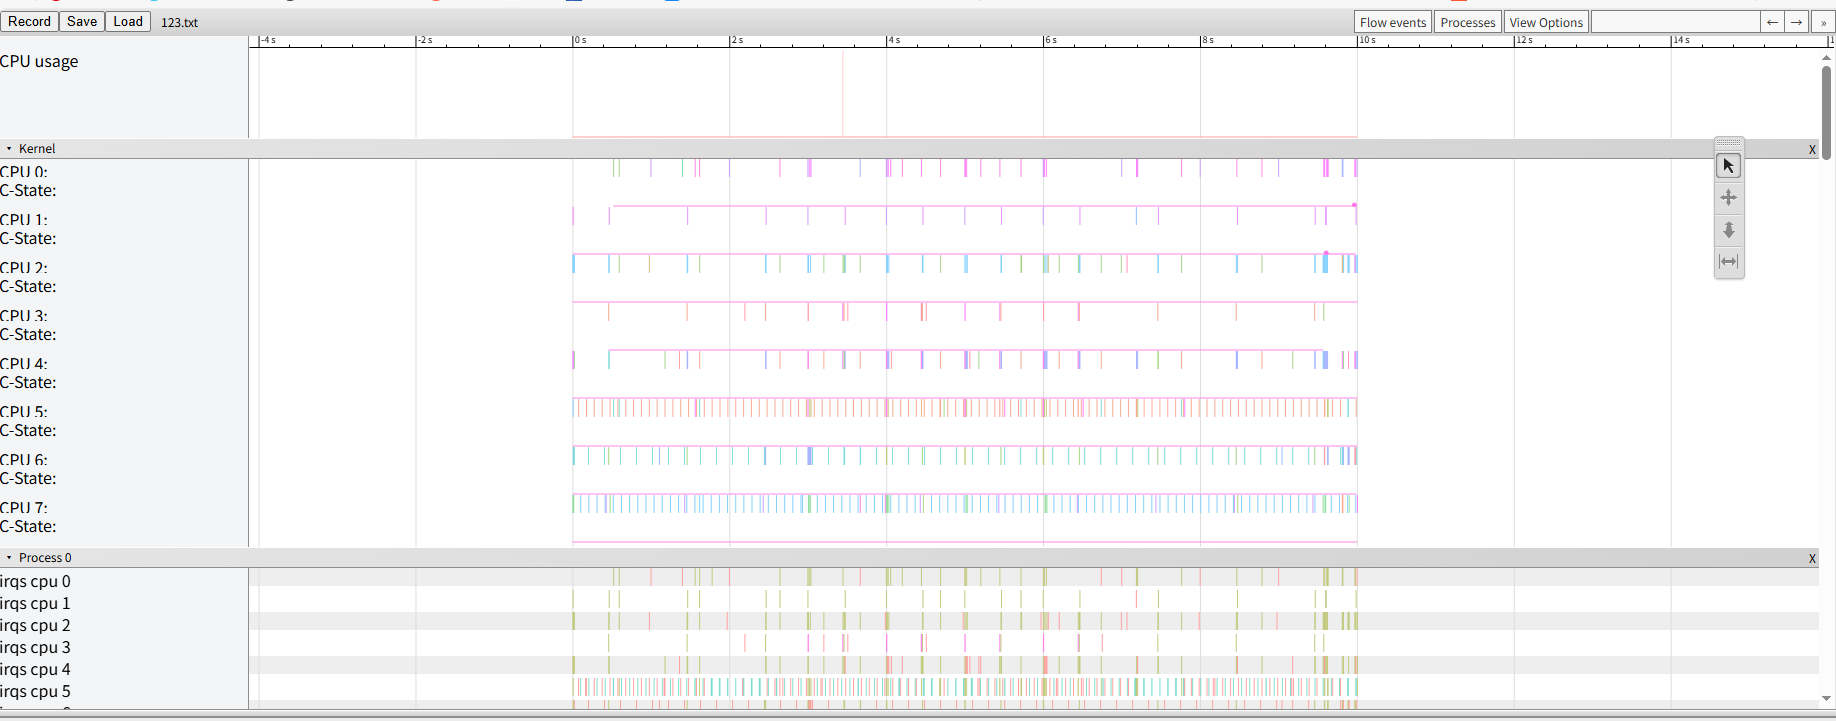Select the CPU 5 track label

click(24, 412)
